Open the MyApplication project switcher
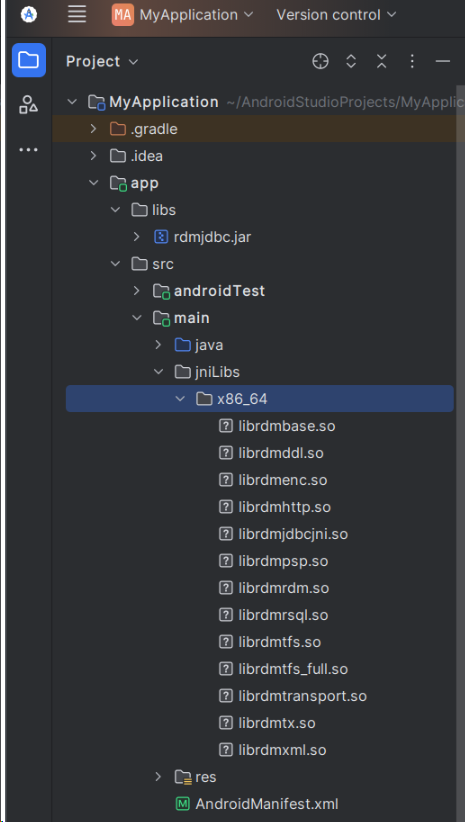Image resolution: width=465 pixels, height=822 pixels. click(x=182, y=15)
